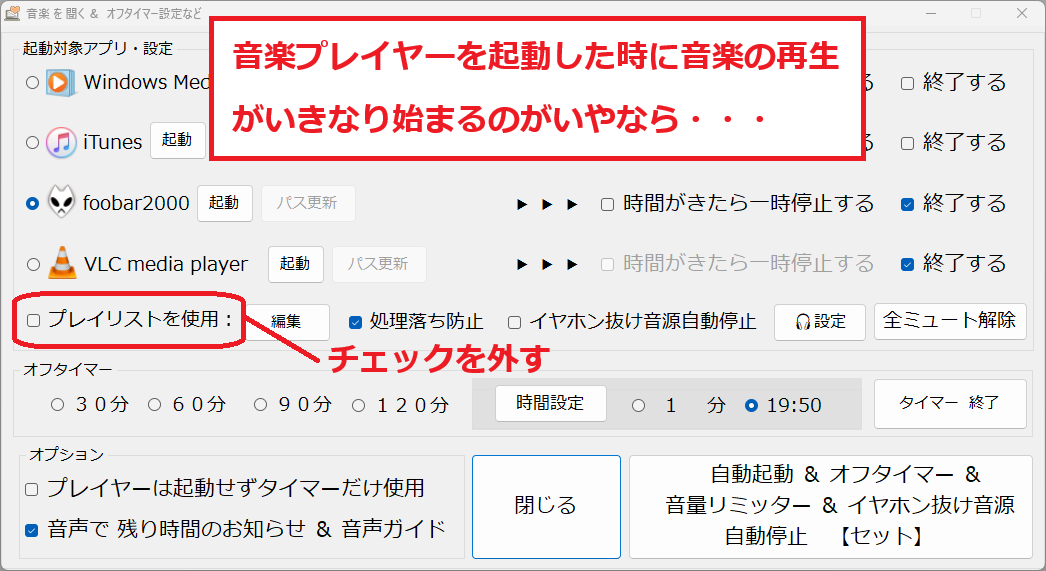Click the Windows Media Player icon
This screenshot has width=1046, height=571.
61,82
